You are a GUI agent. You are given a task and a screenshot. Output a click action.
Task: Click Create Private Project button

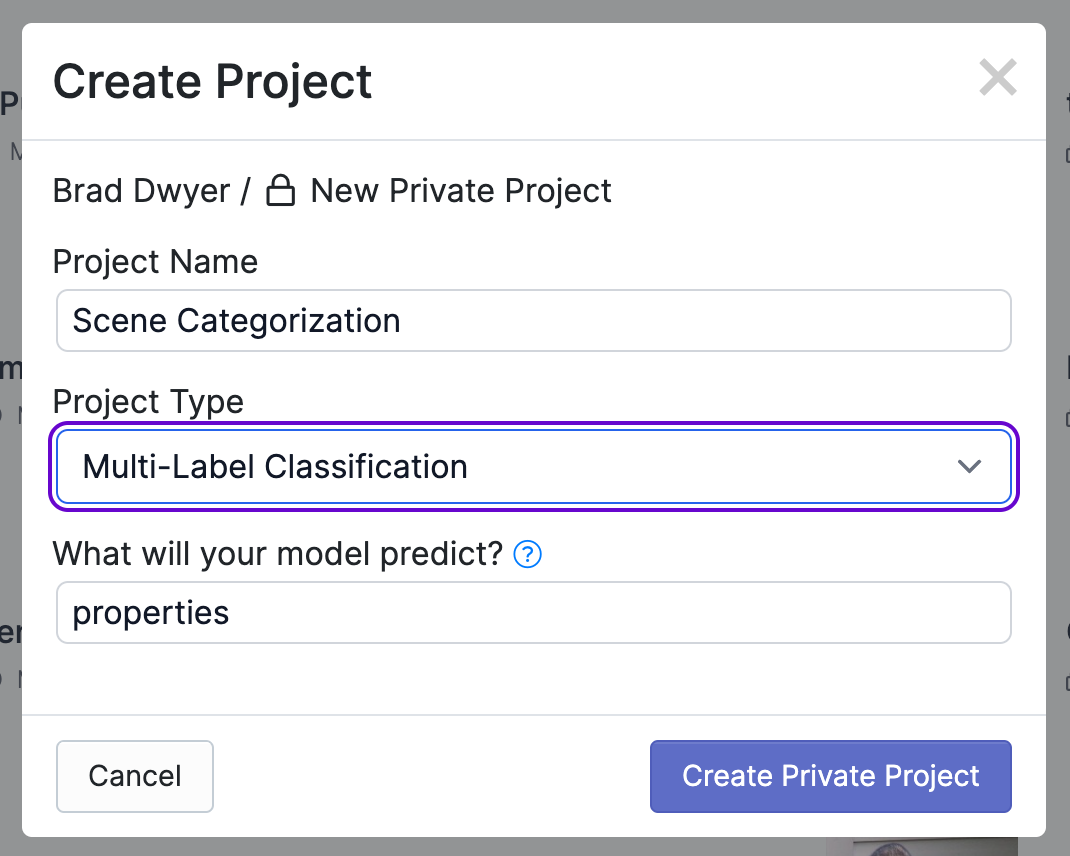click(830, 776)
